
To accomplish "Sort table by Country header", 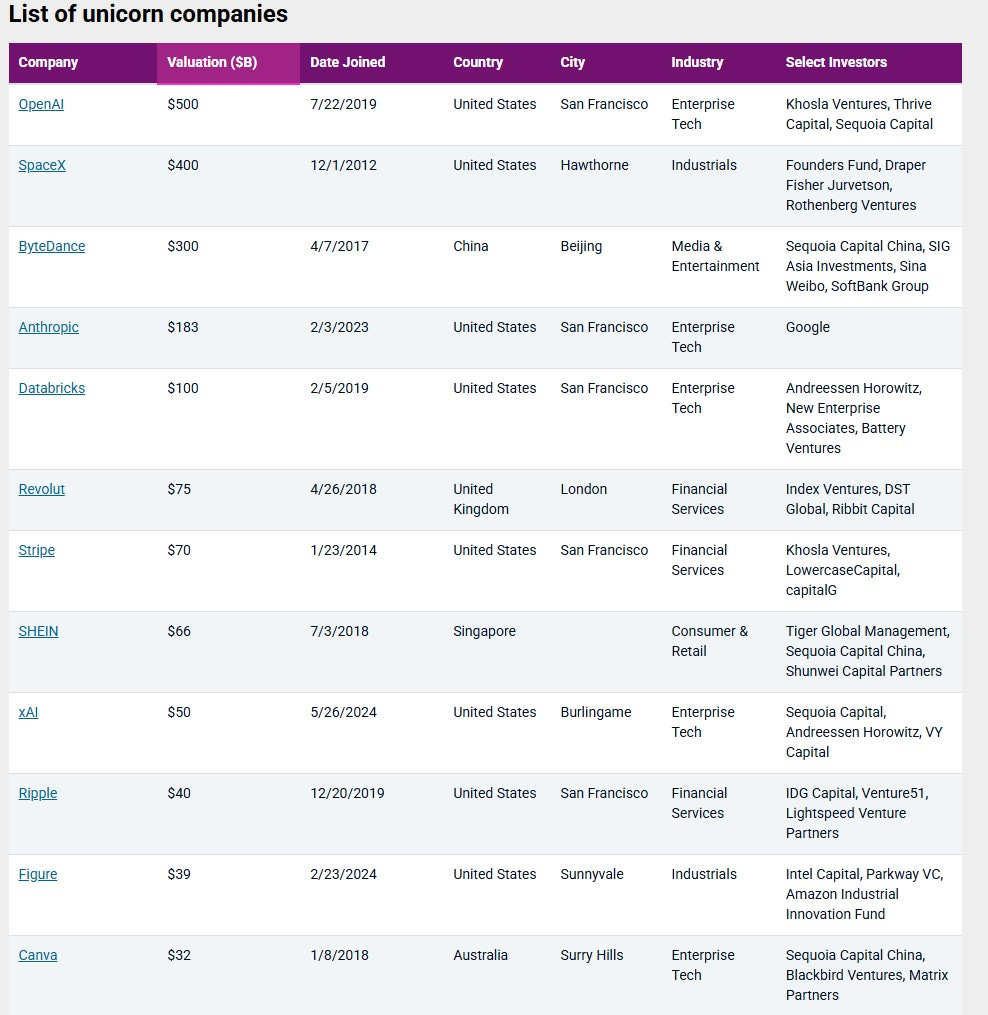I will pyautogui.click(x=478, y=62).
